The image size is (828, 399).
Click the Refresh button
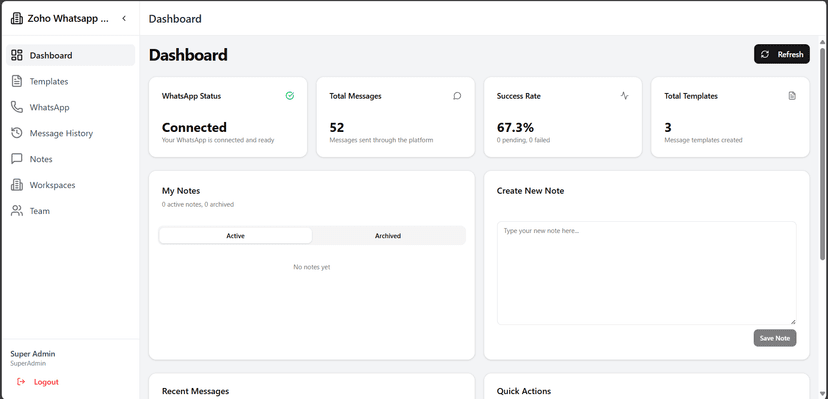click(782, 54)
